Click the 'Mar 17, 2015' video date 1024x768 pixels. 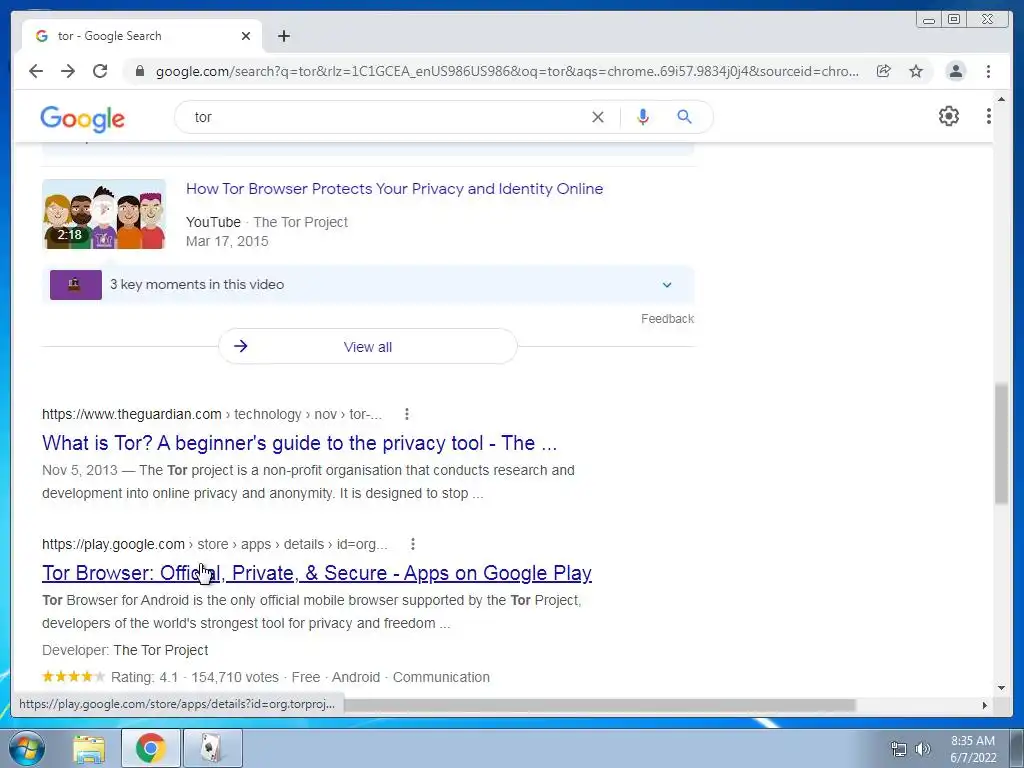[x=227, y=241]
